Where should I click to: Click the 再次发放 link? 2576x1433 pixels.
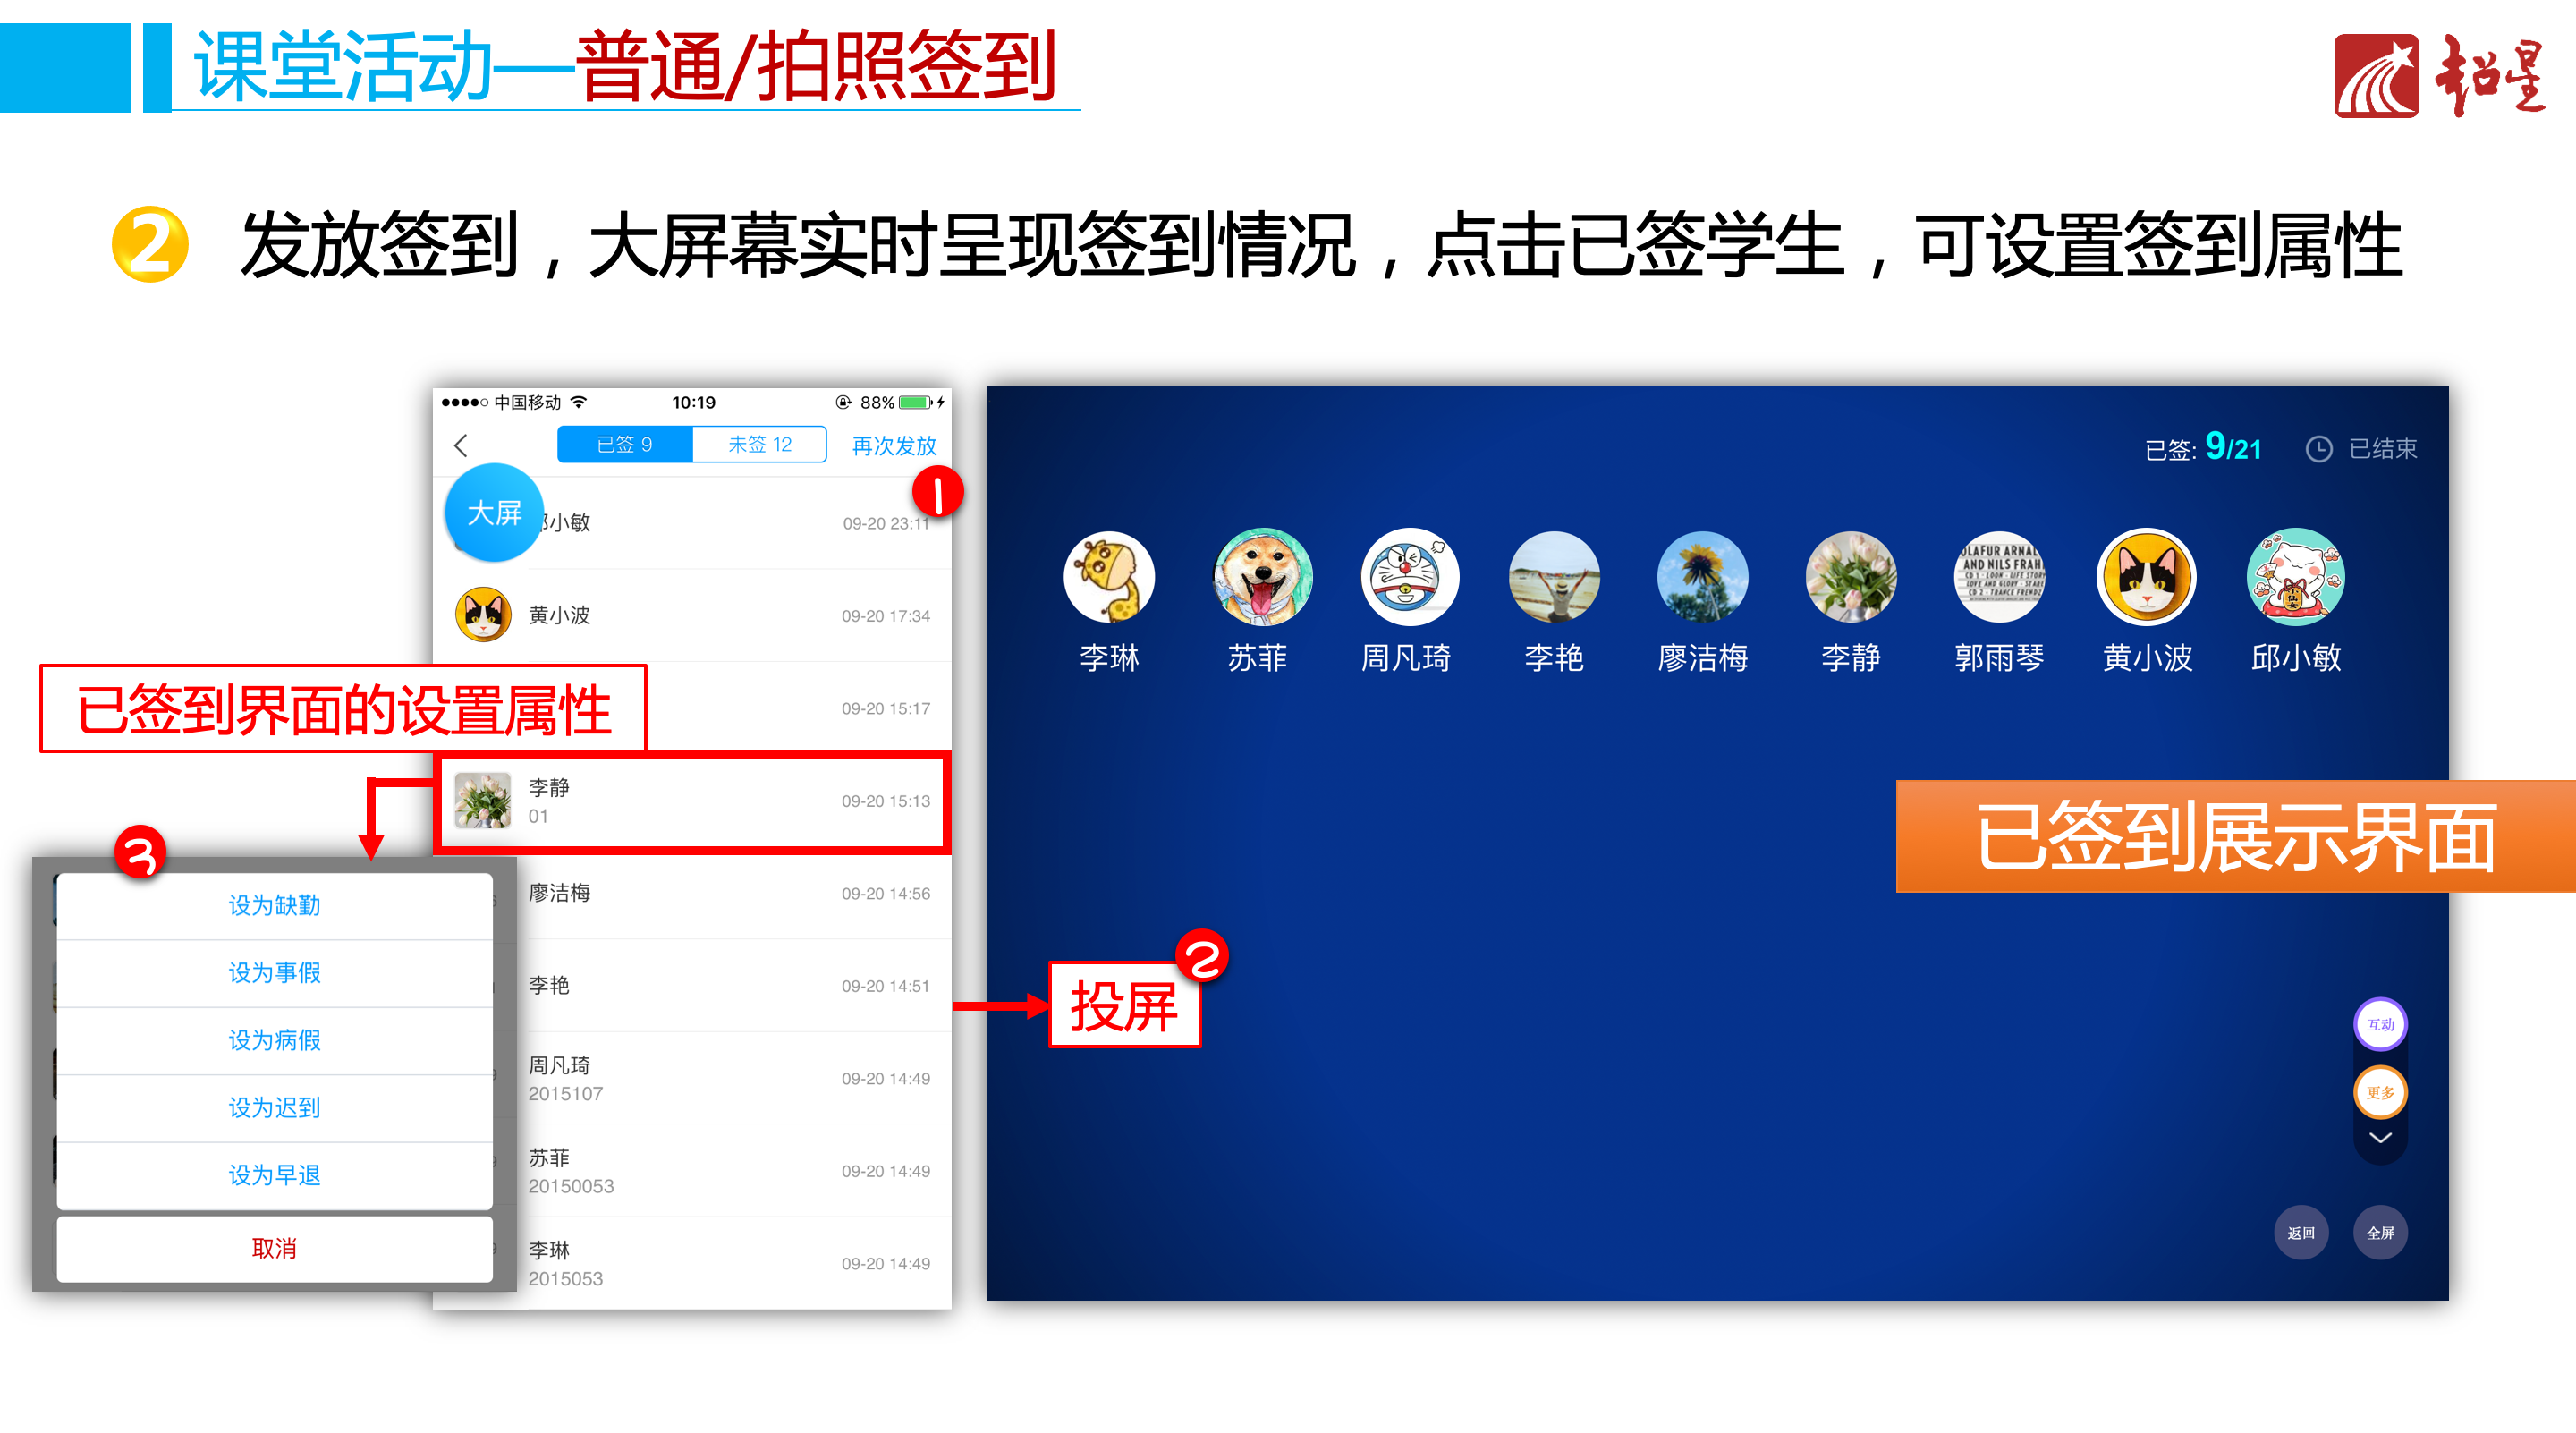[x=894, y=446]
